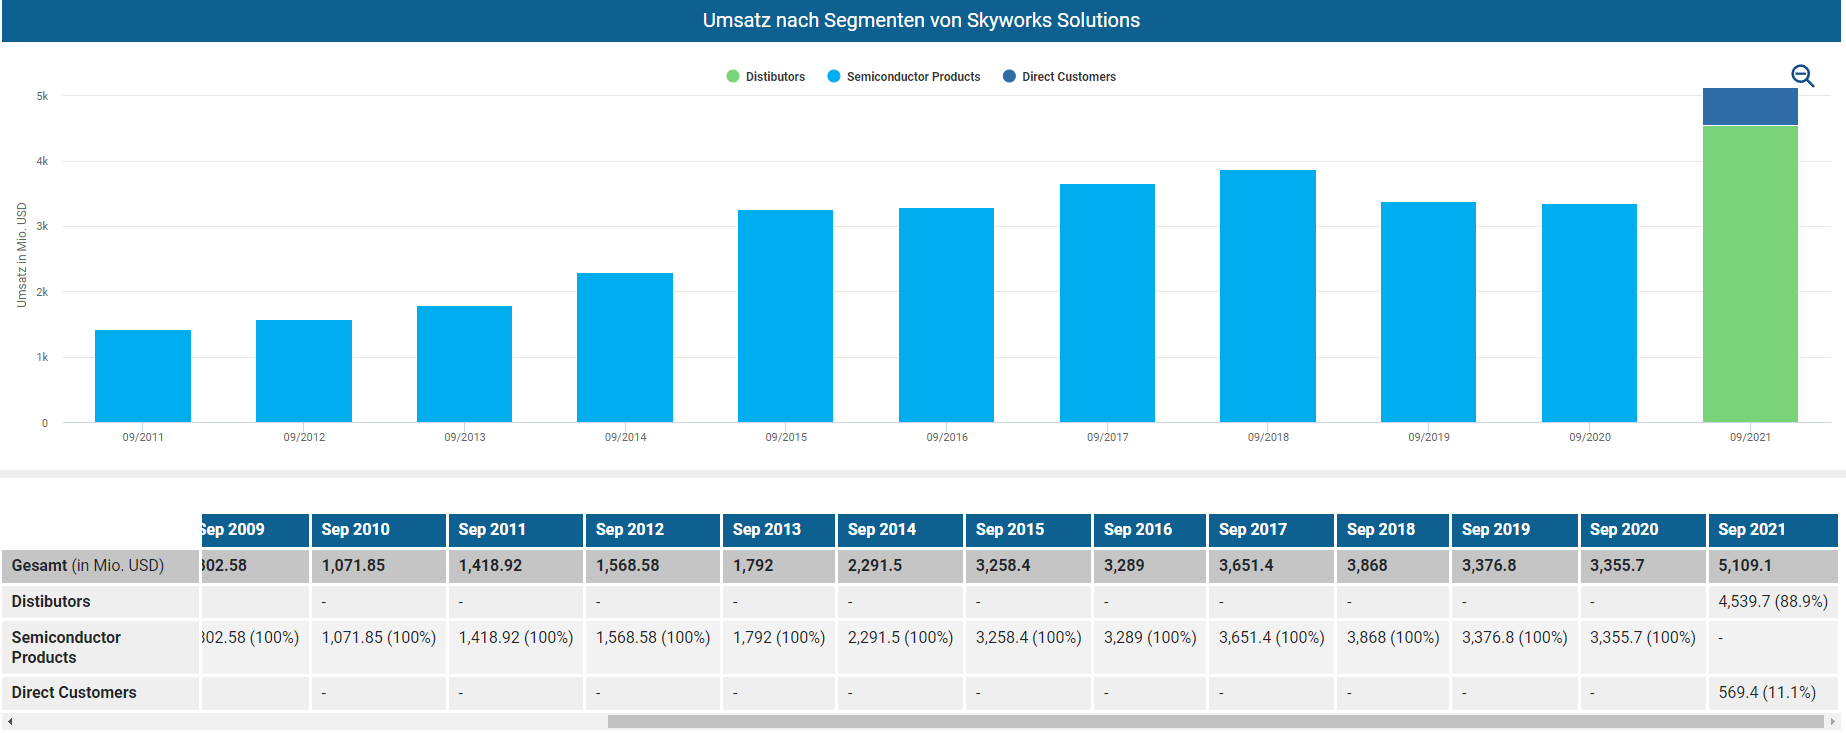Viewport: 1846px width, 733px height.
Task: Click the chart title Umsatz nach Segmenten
Action: tap(921, 21)
